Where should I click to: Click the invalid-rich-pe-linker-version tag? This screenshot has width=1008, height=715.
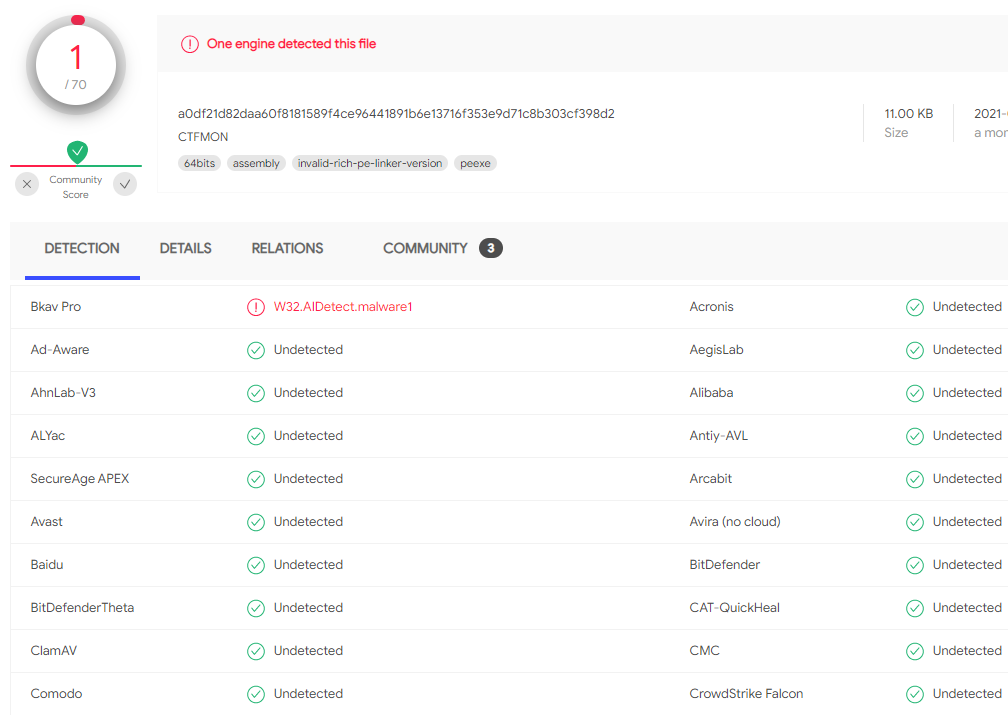[x=370, y=163]
